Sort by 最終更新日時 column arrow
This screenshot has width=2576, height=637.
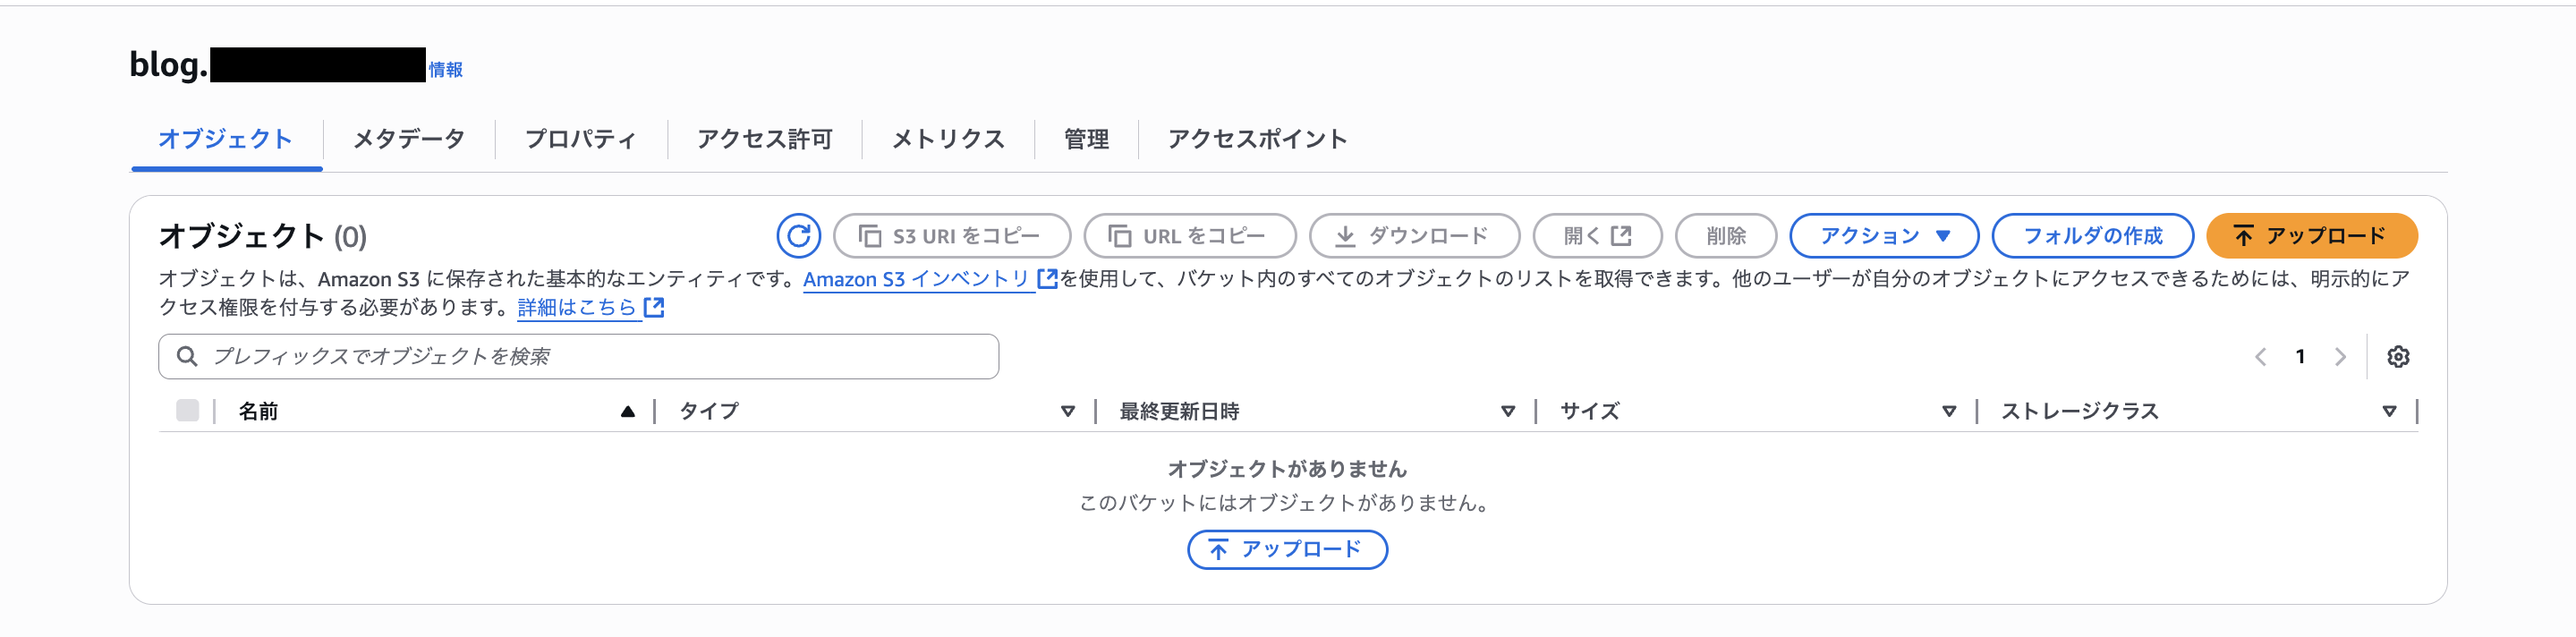1508,411
